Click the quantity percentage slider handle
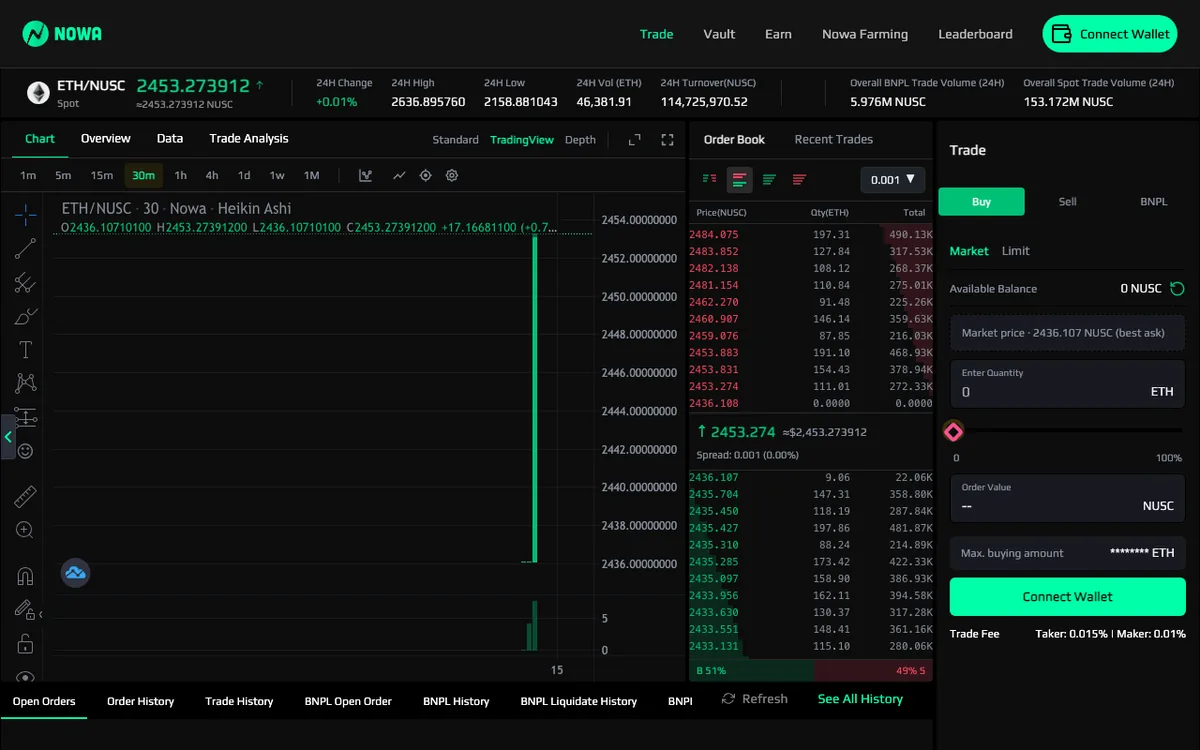Viewport: 1200px width, 750px height. pyautogui.click(x=954, y=432)
